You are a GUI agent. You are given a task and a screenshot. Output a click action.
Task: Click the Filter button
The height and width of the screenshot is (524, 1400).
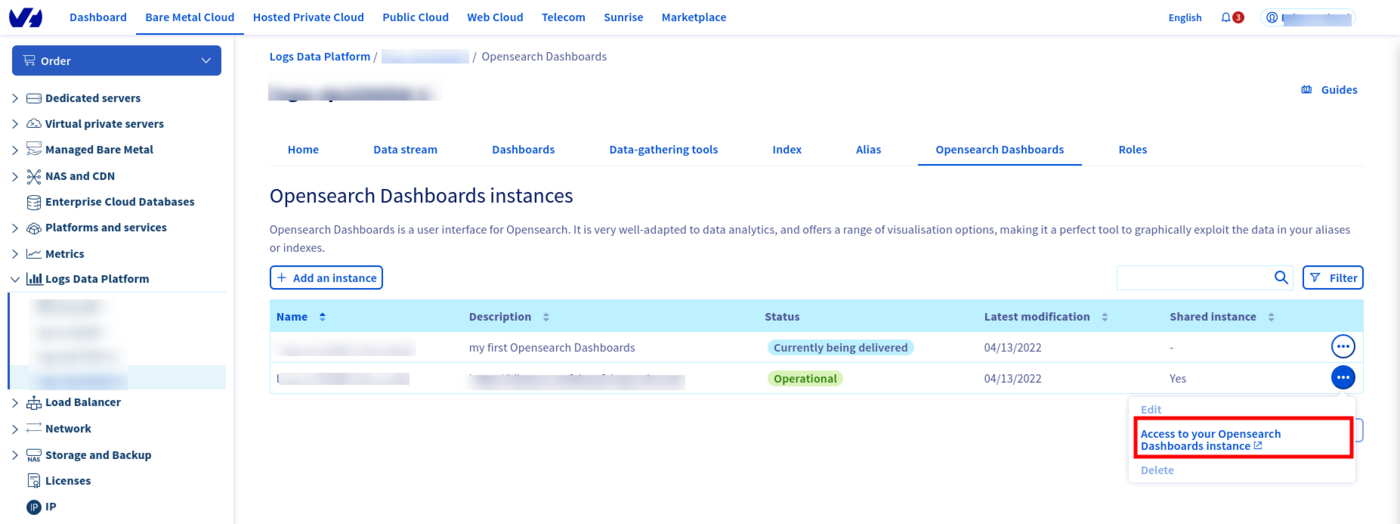(1333, 278)
